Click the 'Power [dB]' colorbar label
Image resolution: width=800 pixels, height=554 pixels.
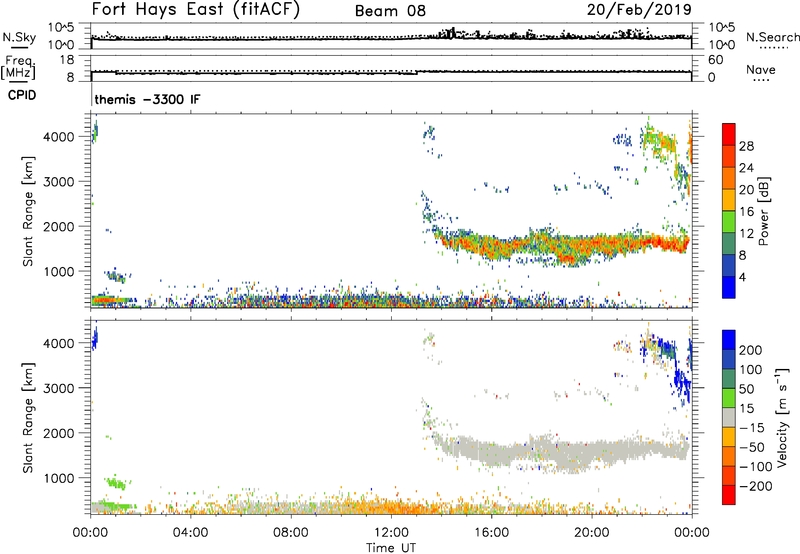(763, 211)
